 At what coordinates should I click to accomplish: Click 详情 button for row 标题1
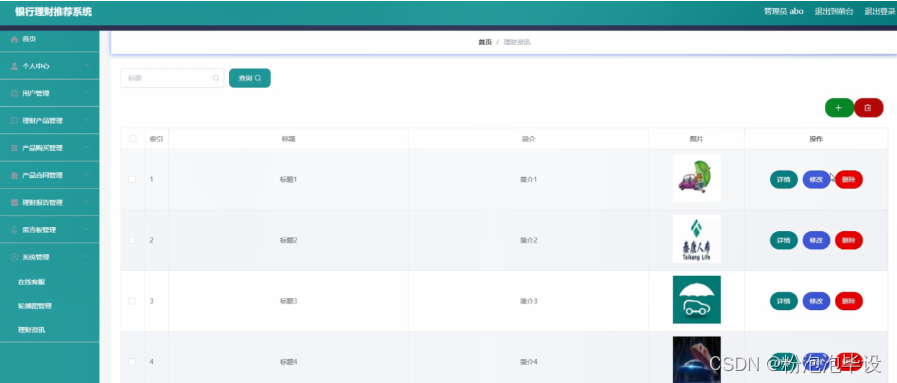coord(783,179)
